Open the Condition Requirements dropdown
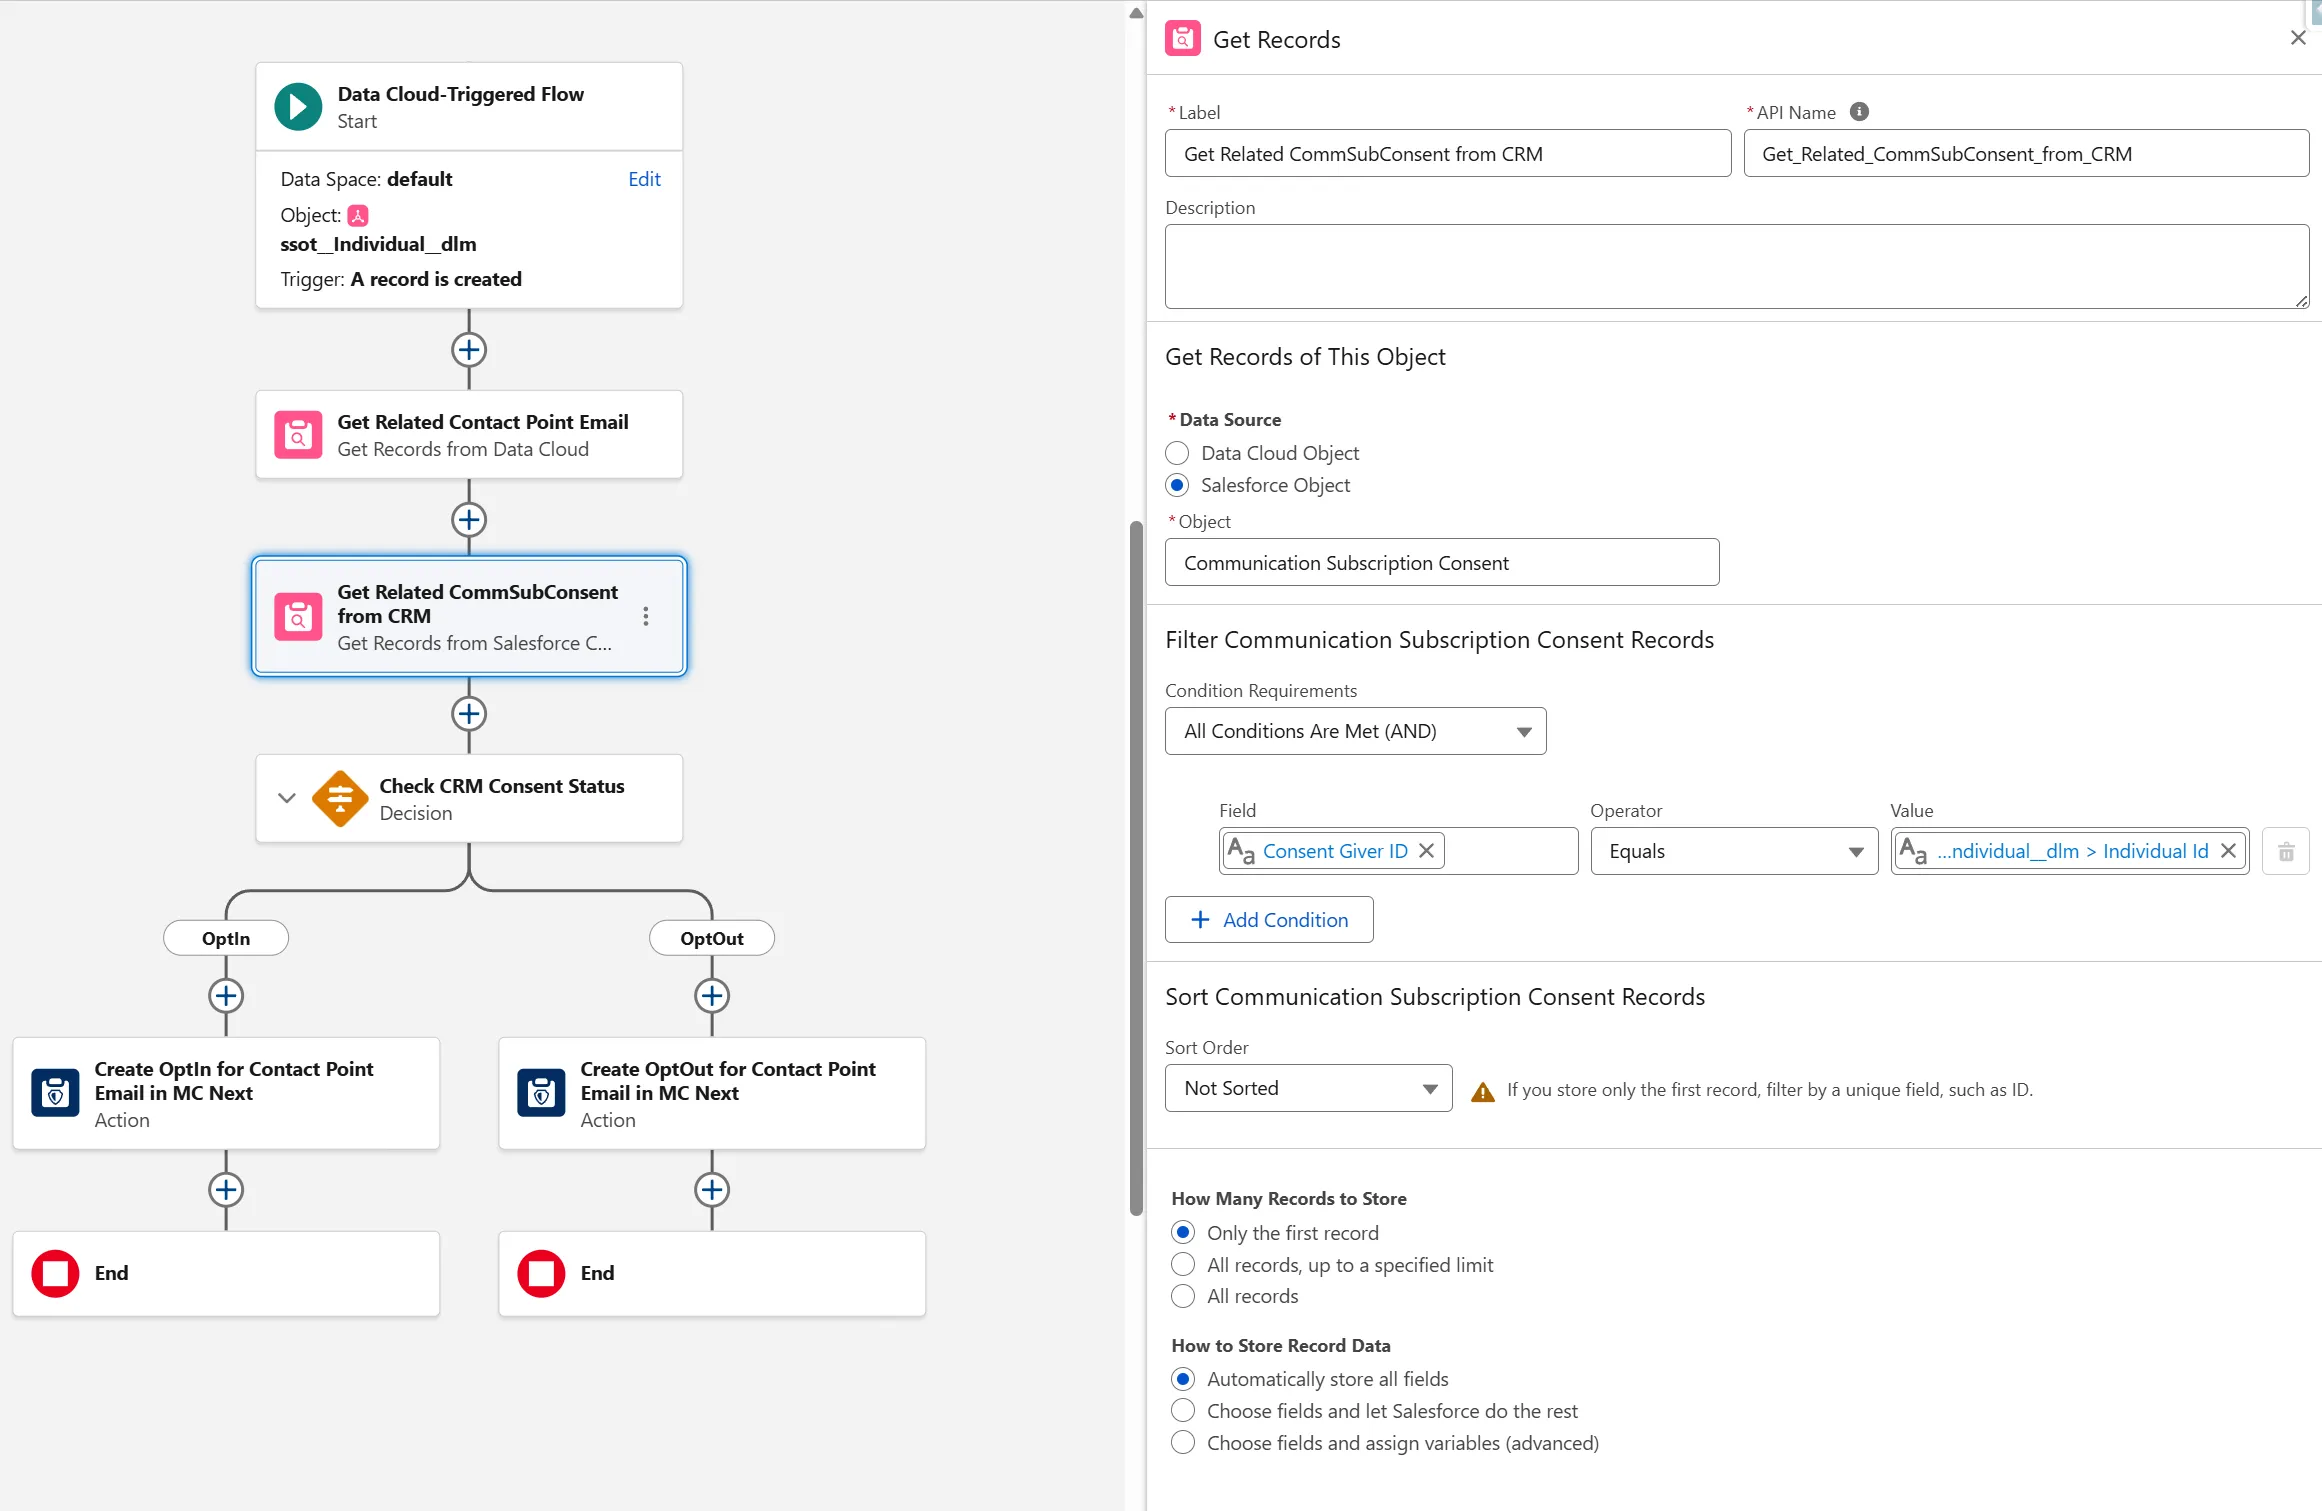Viewport: 2322px width, 1511px height. 1355,731
